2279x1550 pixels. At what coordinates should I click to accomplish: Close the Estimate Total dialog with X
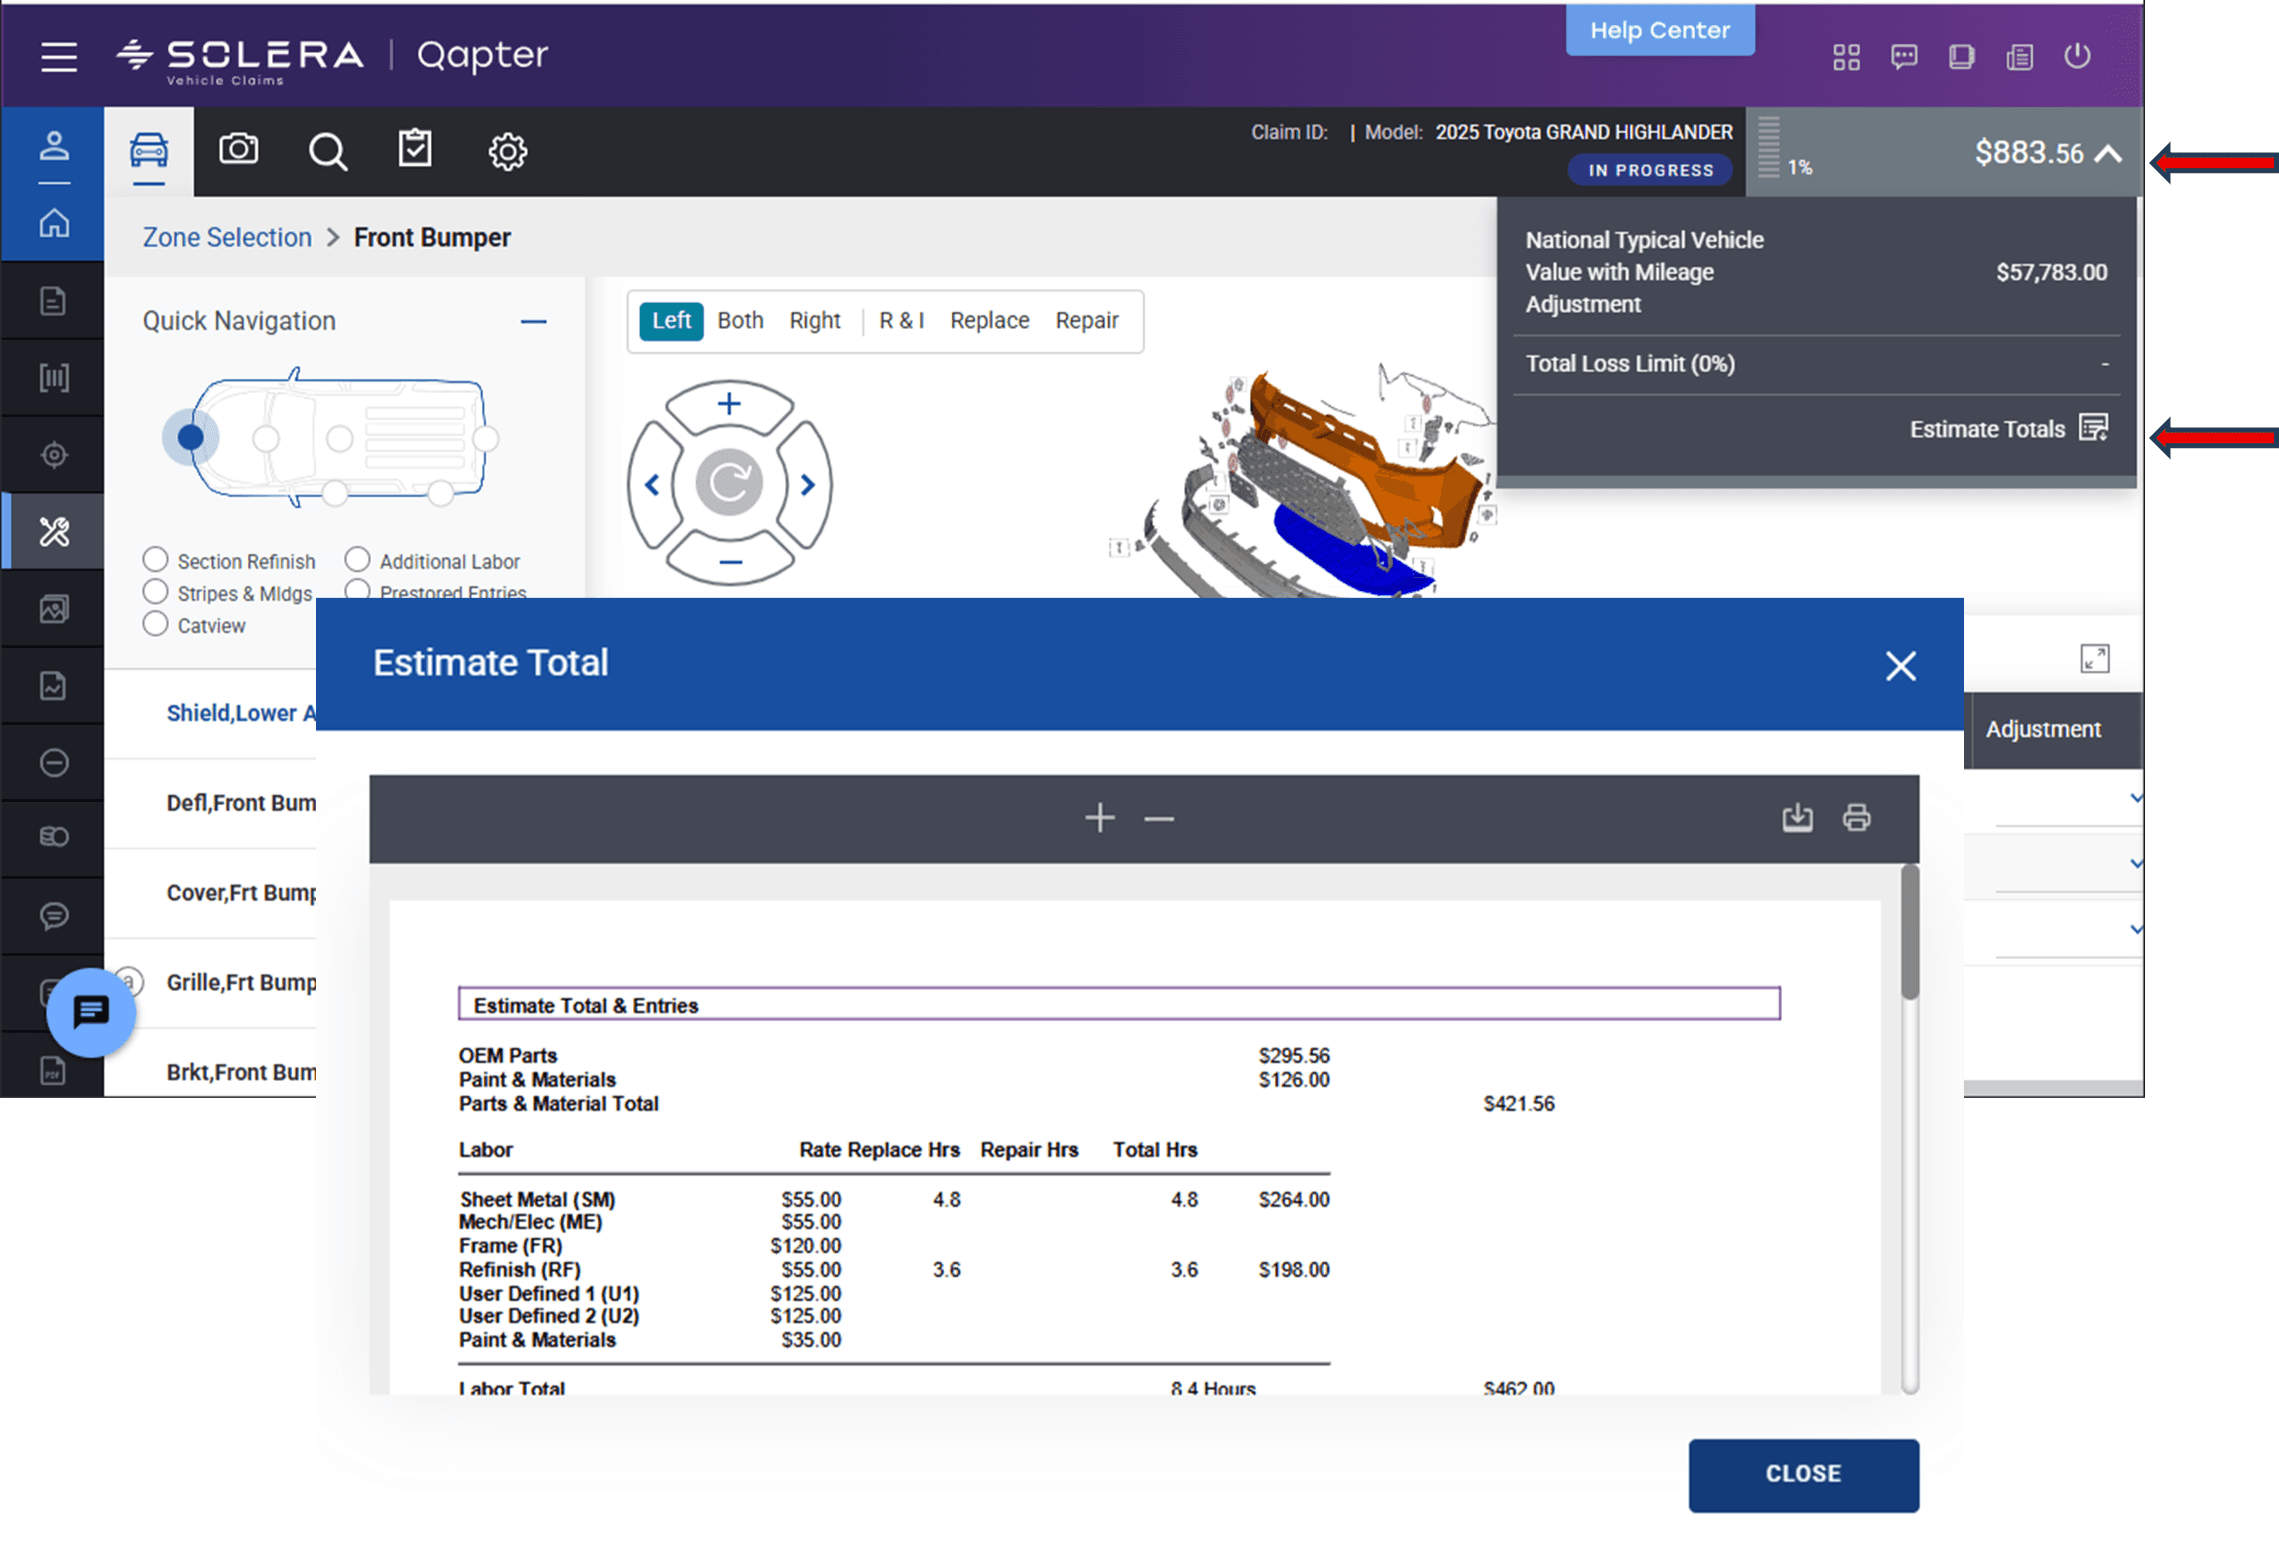pyautogui.click(x=1900, y=665)
